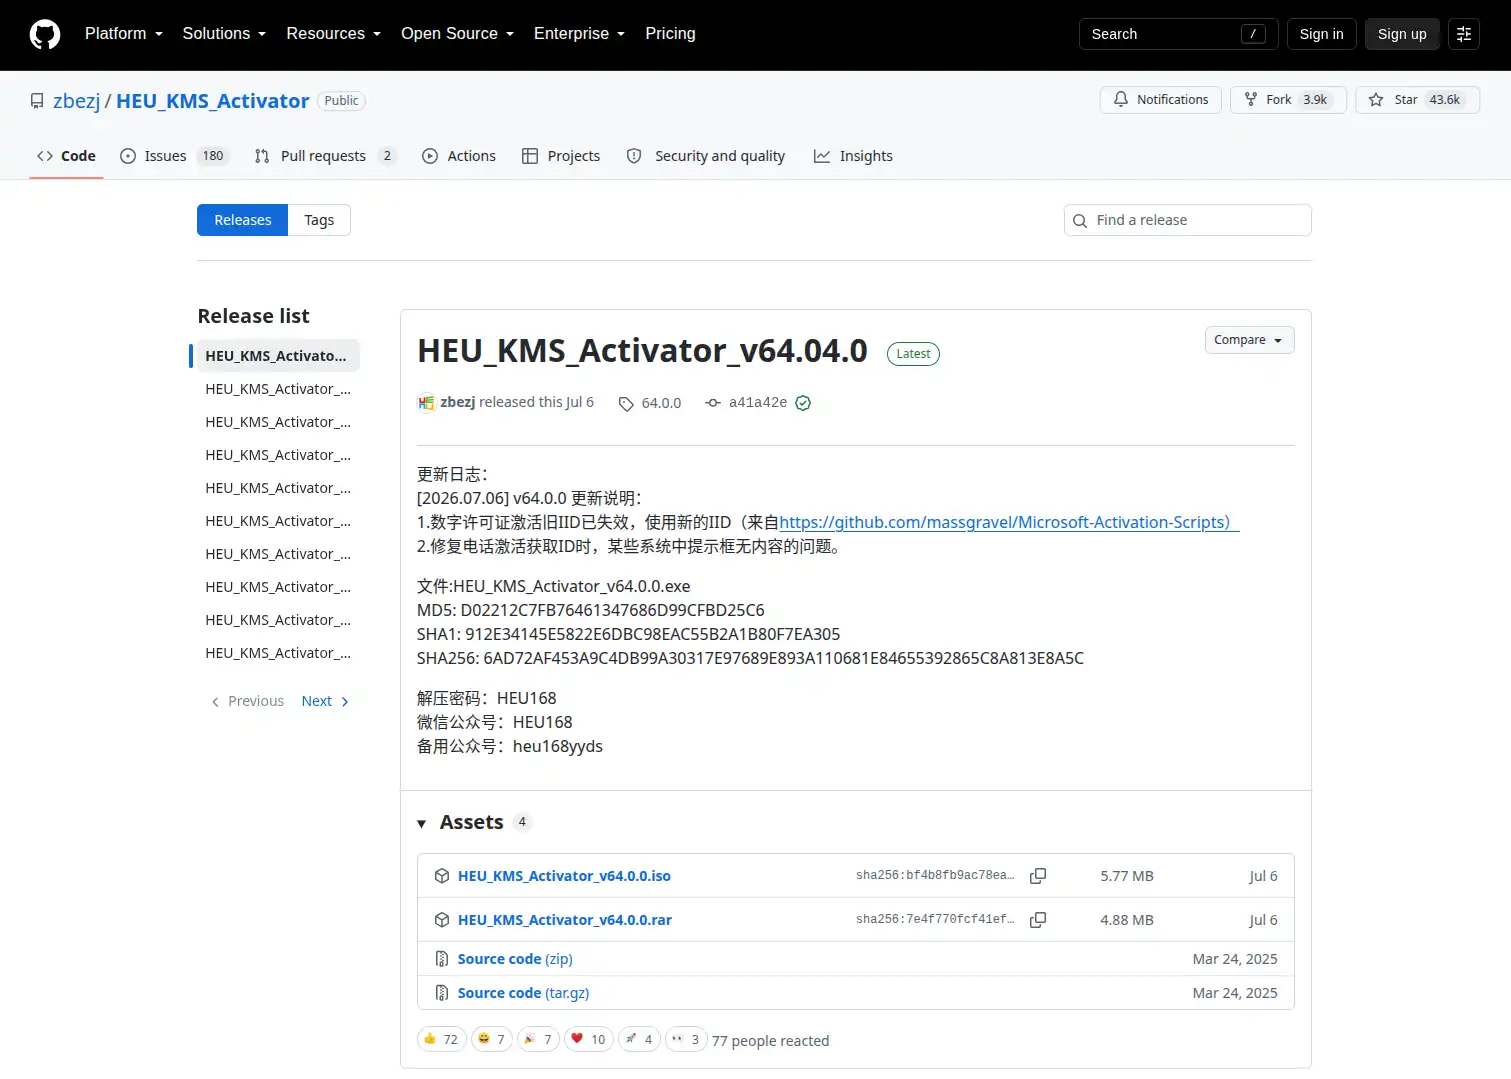This screenshot has height=1079, width=1511.
Task: Download HEU_KMS_Activator_v64.0.0.rar
Action: pos(564,920)
